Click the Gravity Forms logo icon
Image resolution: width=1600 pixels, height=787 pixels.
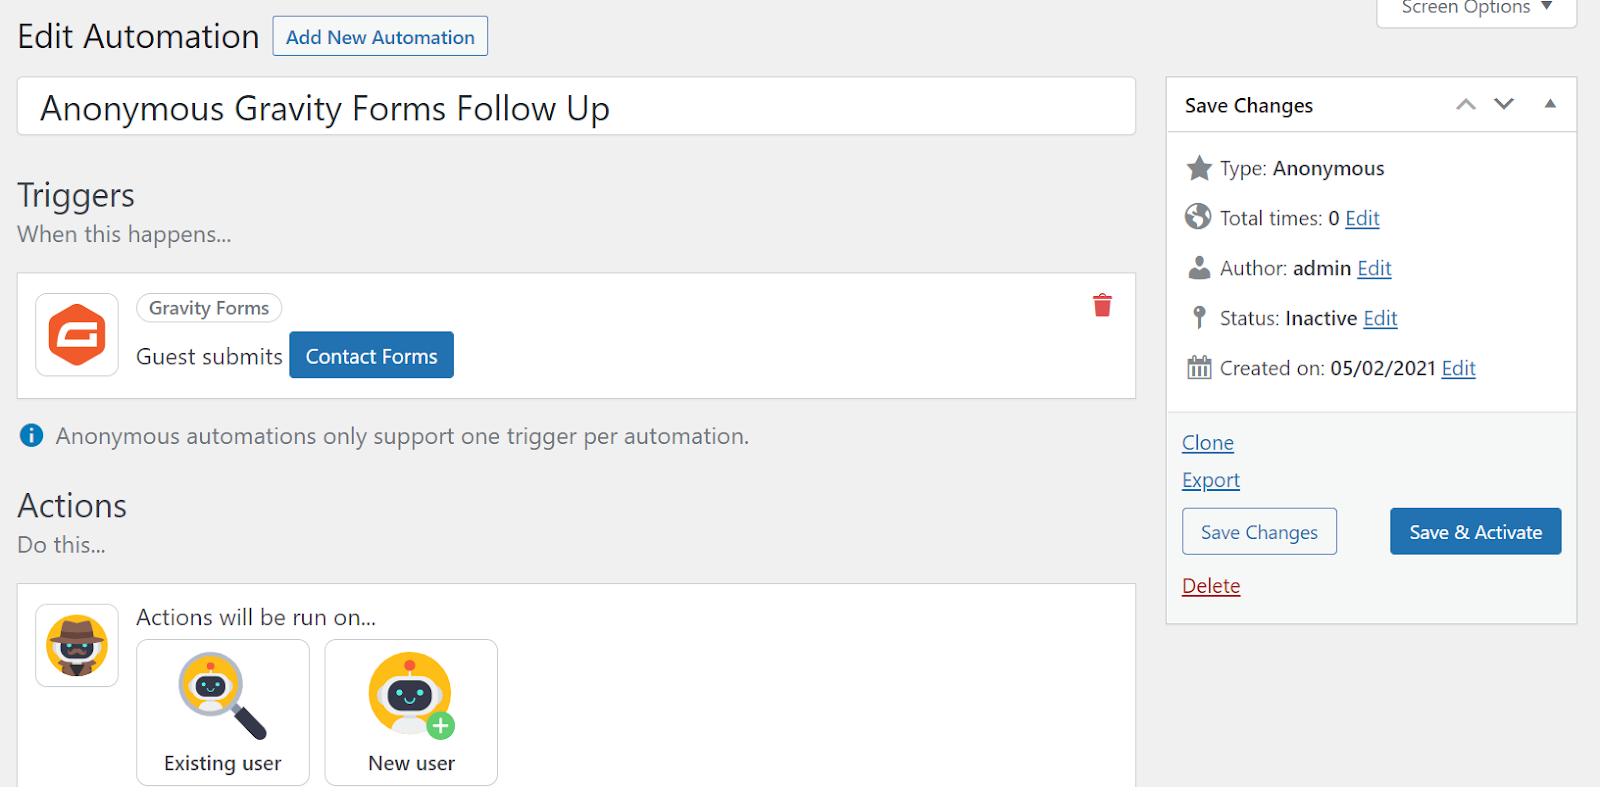[x=77, y=335]
